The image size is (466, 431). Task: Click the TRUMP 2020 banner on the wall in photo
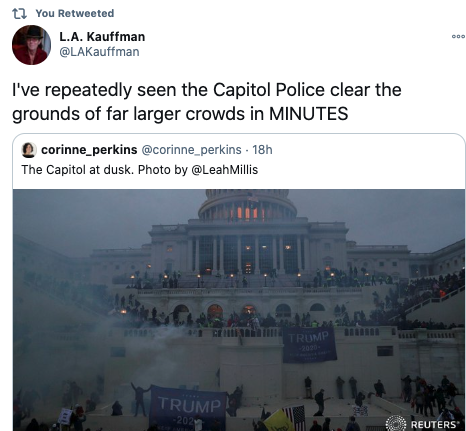pos(309,345)
